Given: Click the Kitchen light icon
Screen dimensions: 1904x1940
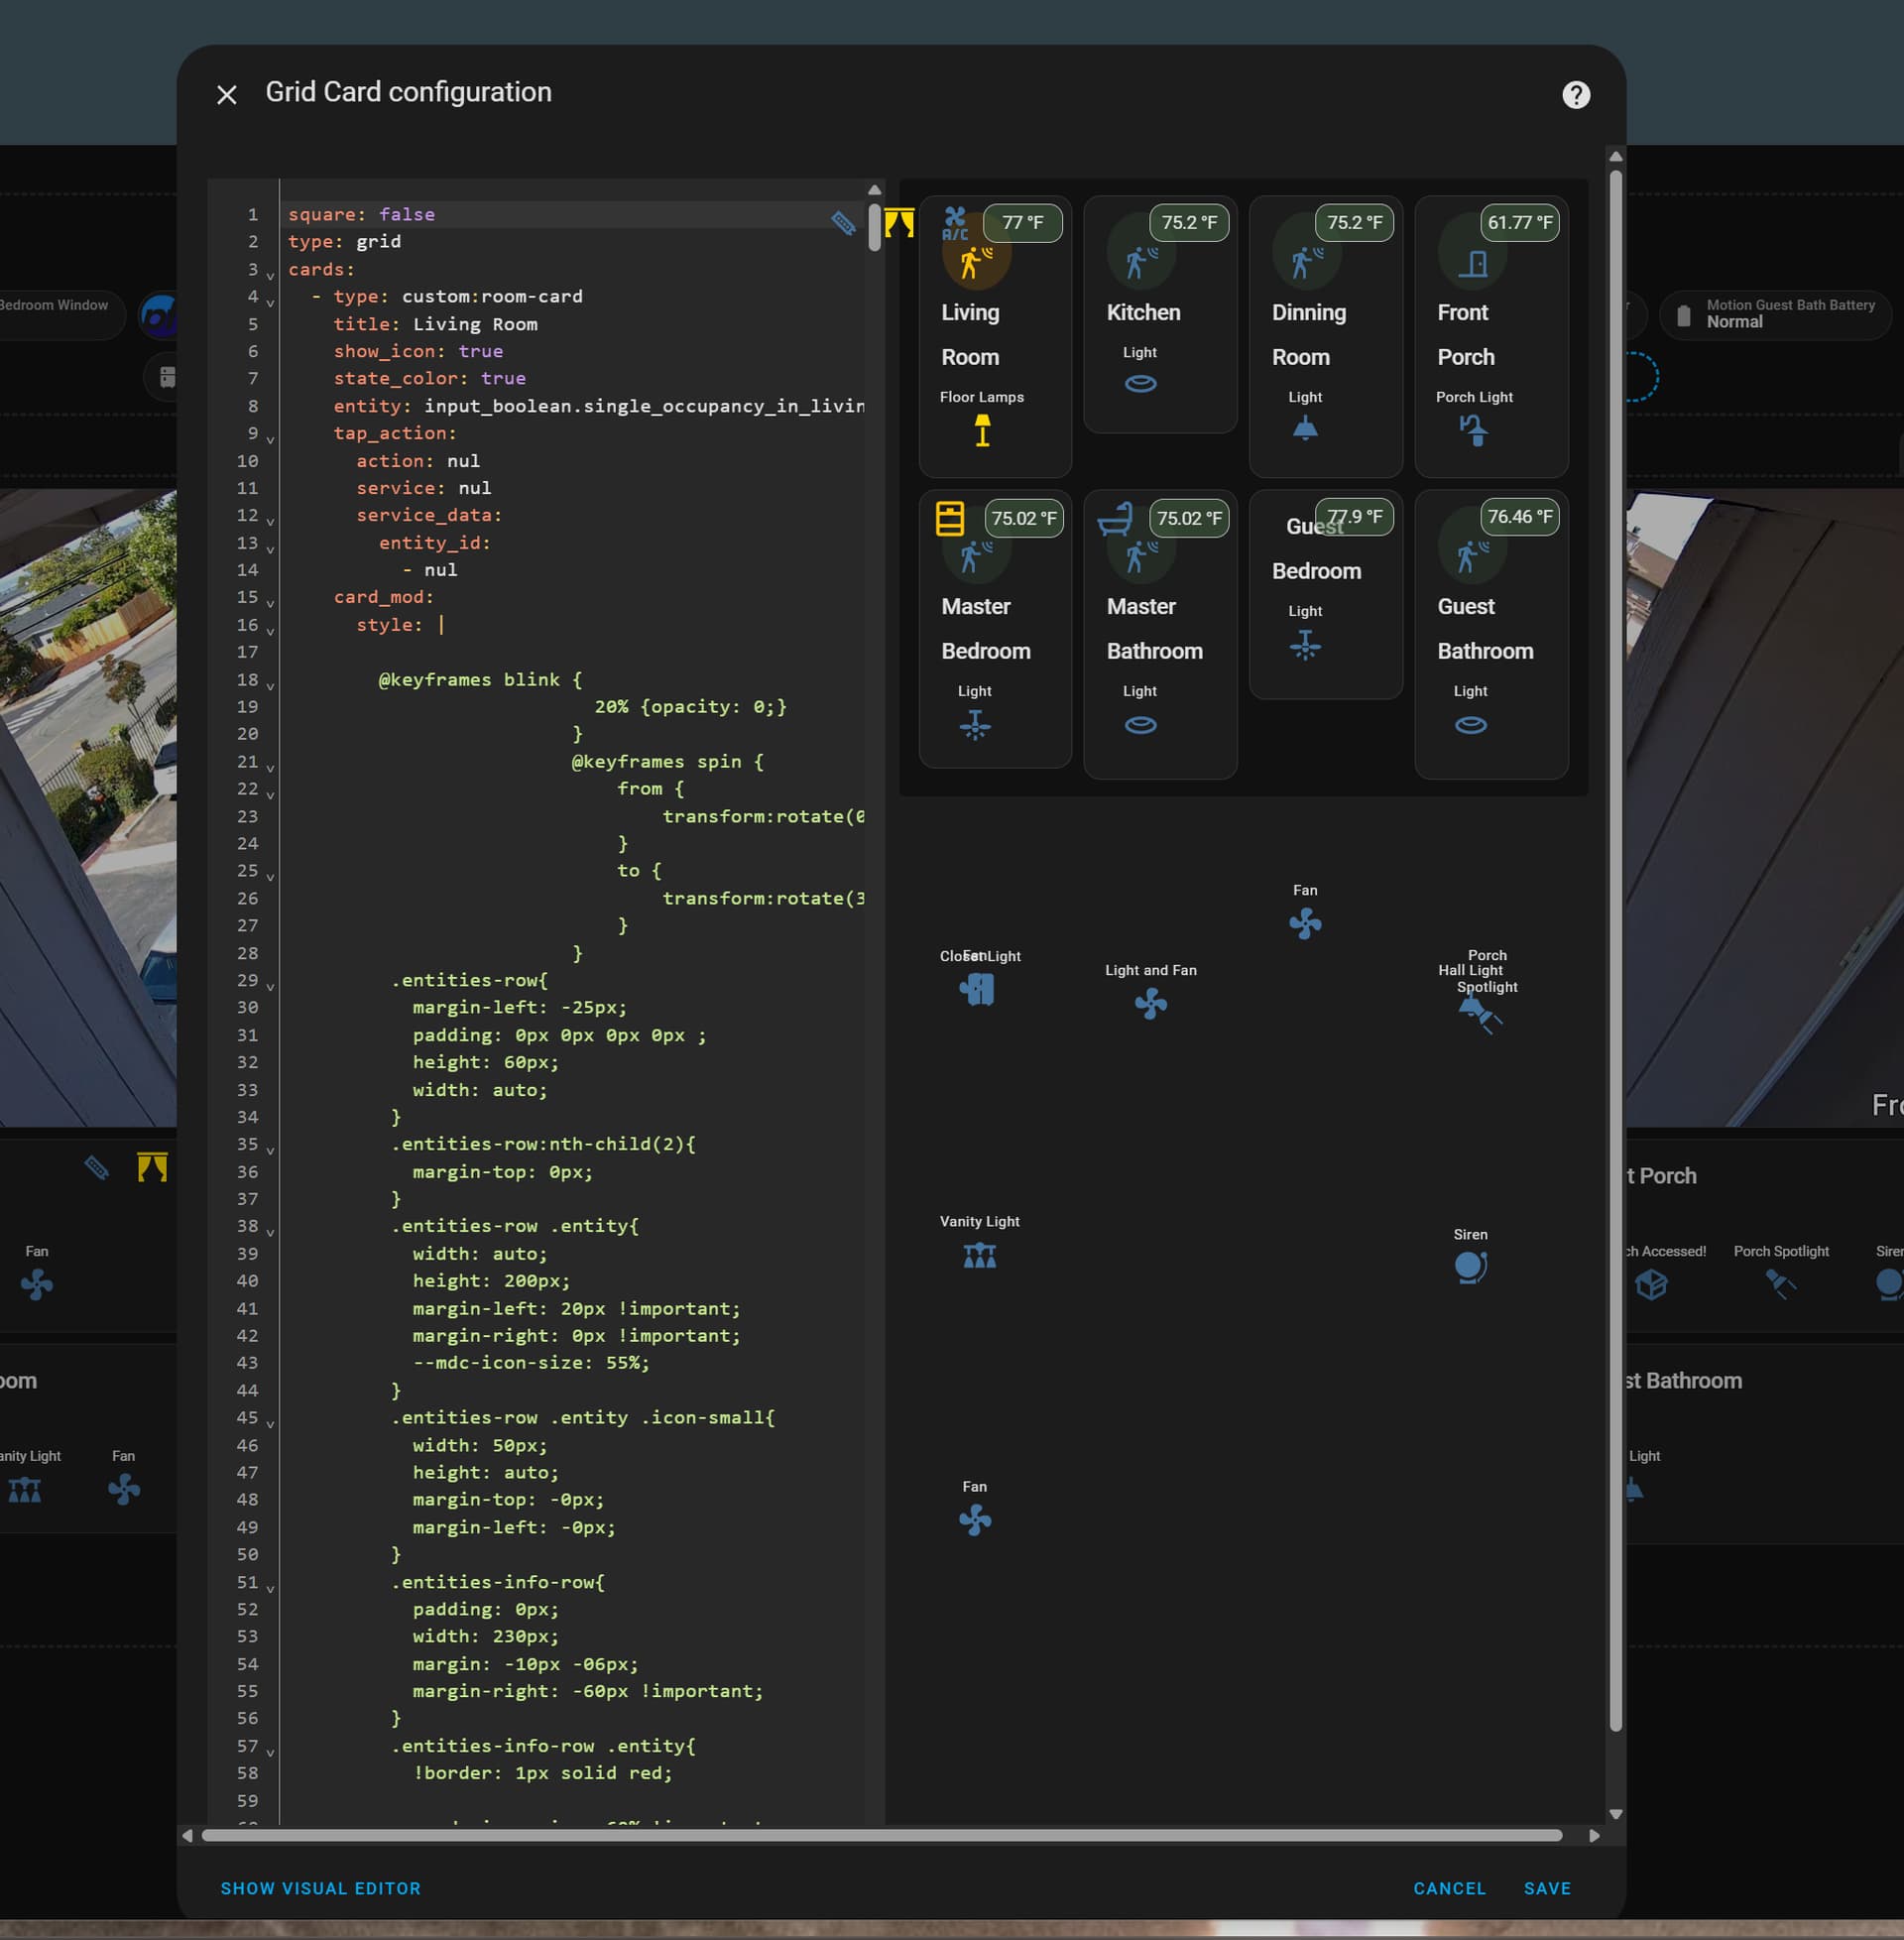Looking at the screenshot, I should [1140, 383].
